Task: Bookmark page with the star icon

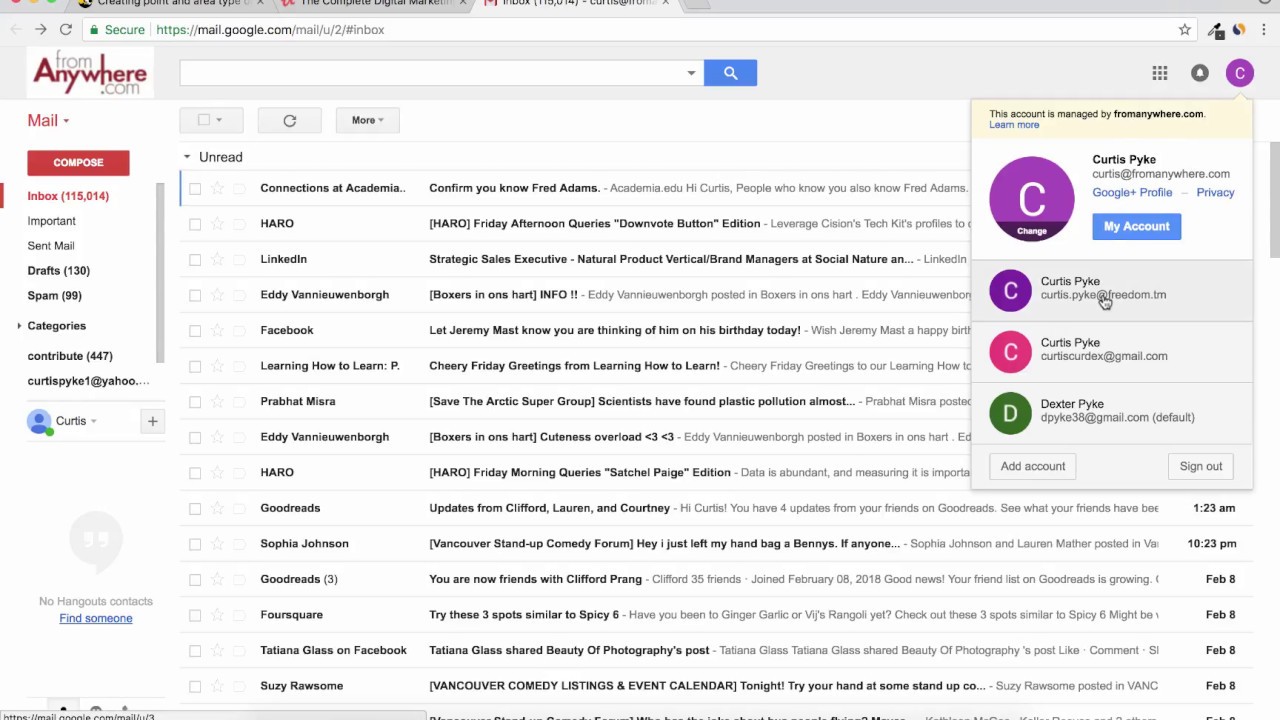Action: pyautogui.click(x=1185, y=30)
